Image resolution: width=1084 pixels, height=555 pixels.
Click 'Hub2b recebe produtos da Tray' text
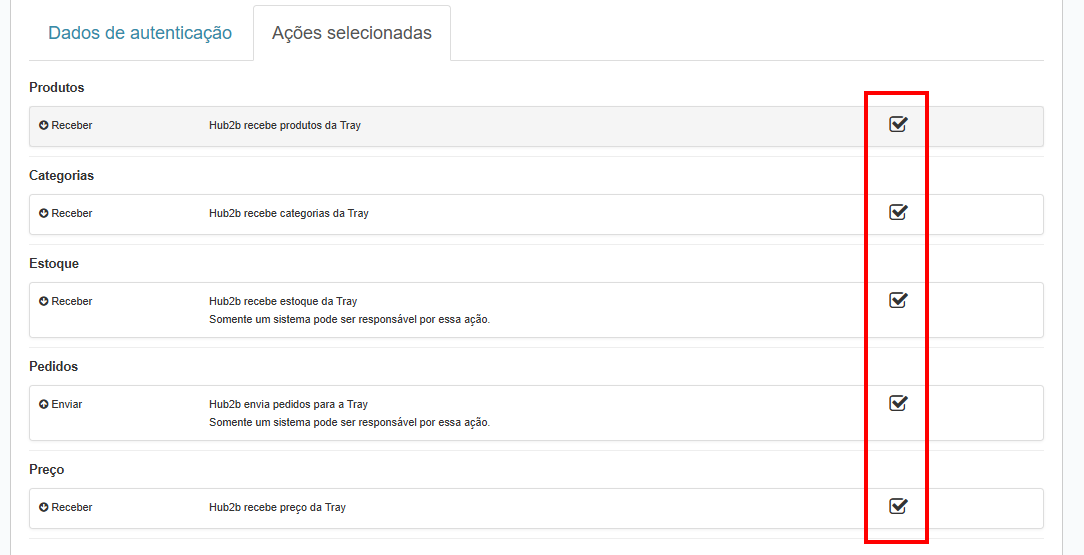tap(285, 125)
